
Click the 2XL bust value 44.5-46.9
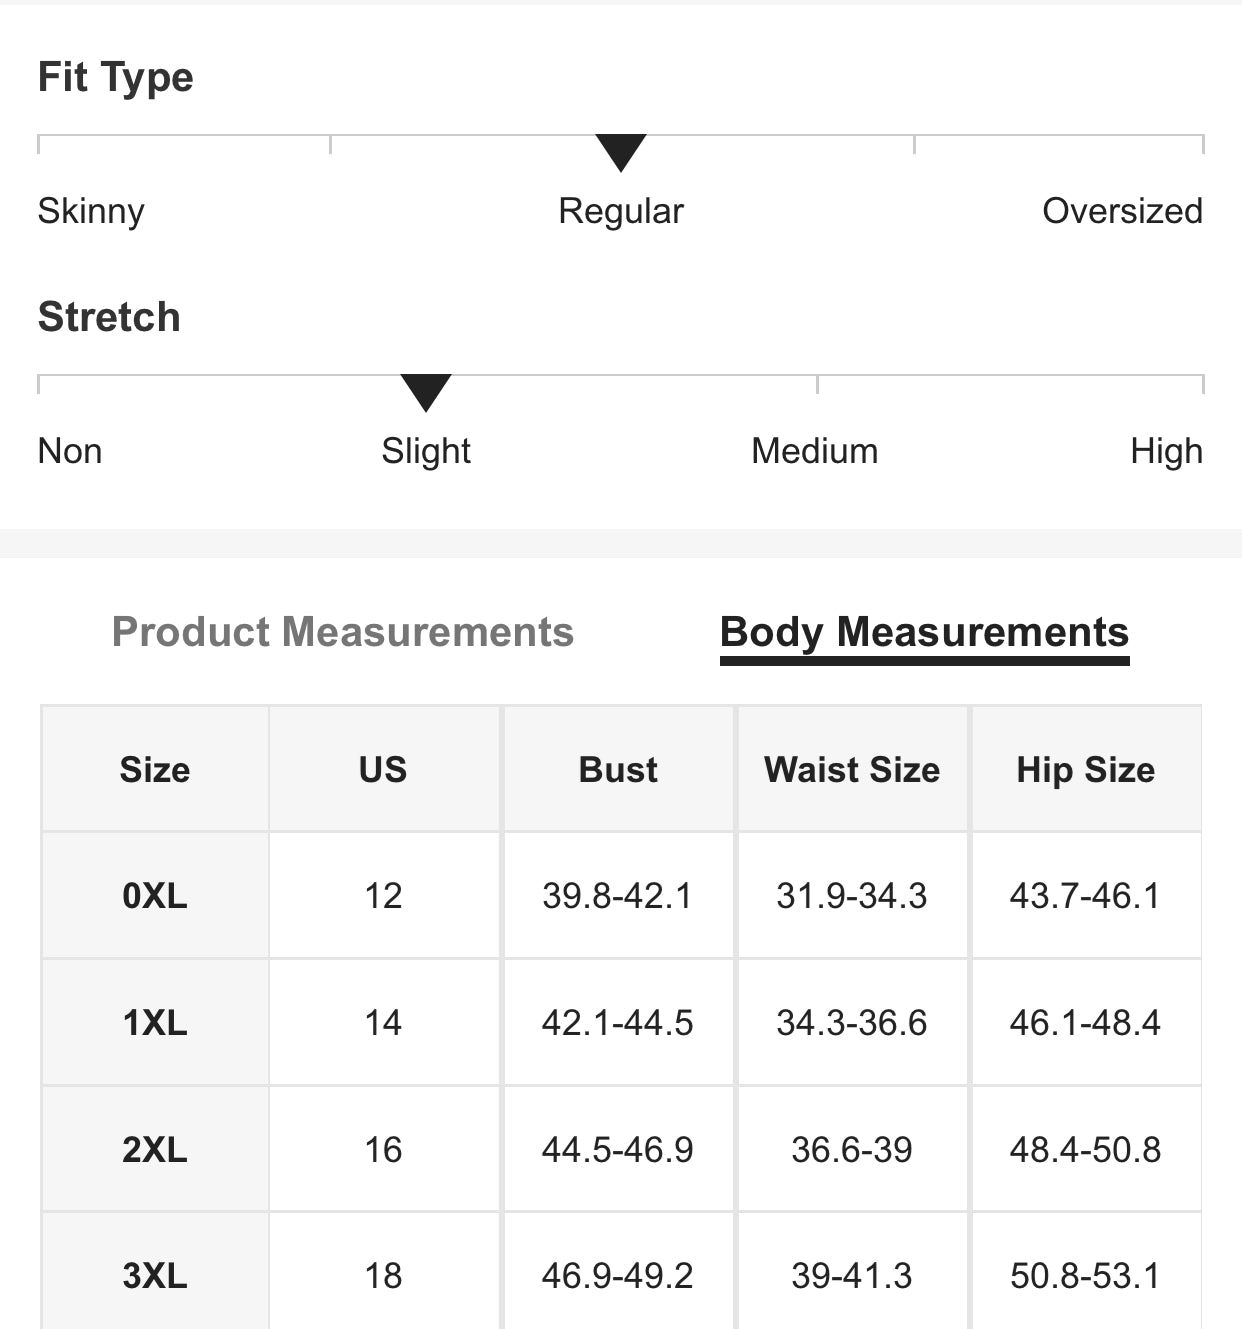pos(618,1149)
